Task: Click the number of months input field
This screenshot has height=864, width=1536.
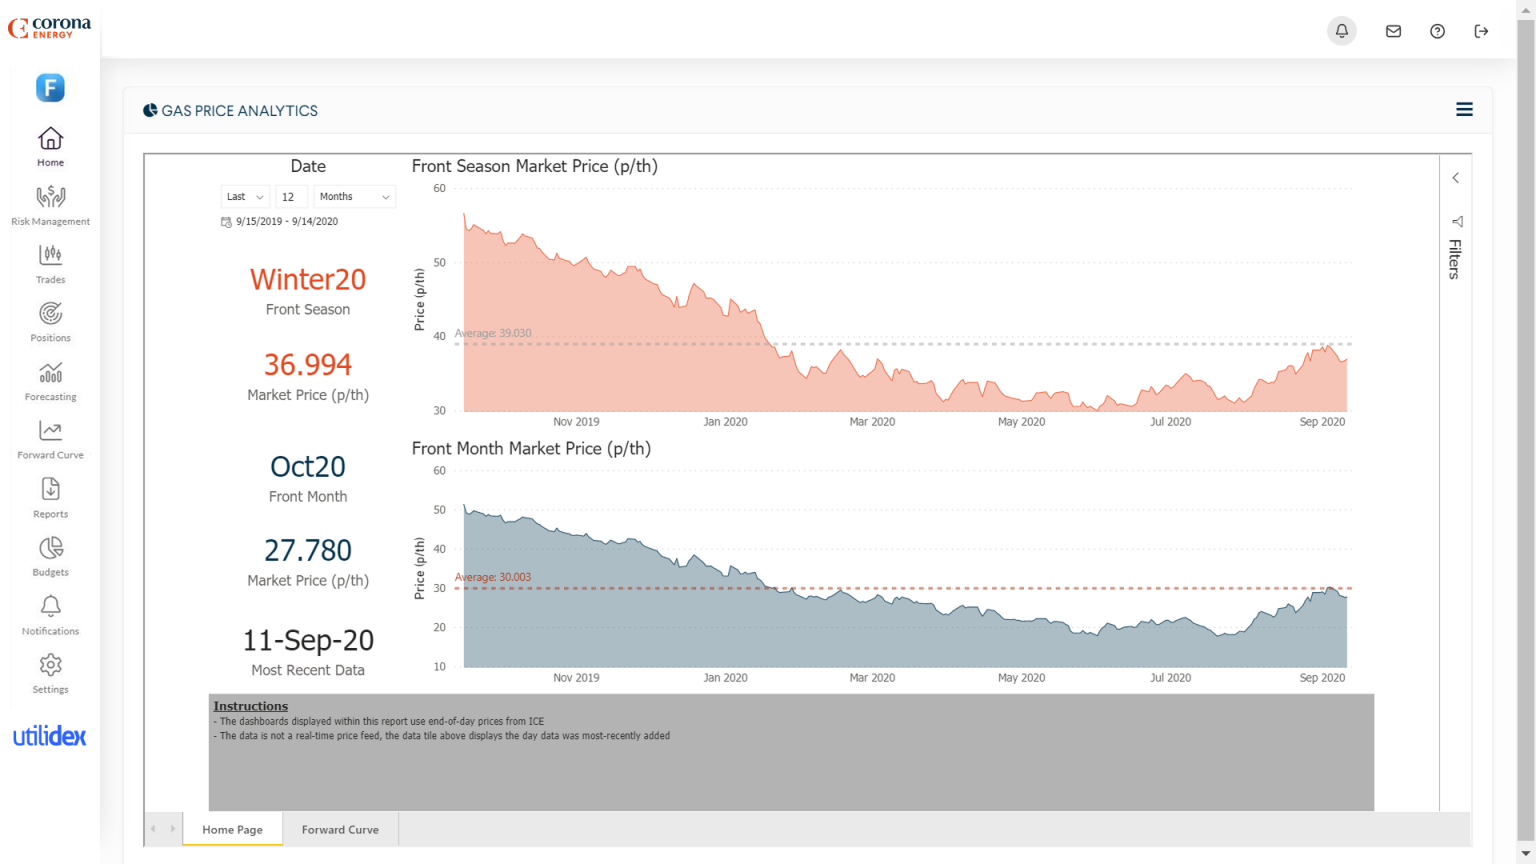Action: click(x=291, y=197)
